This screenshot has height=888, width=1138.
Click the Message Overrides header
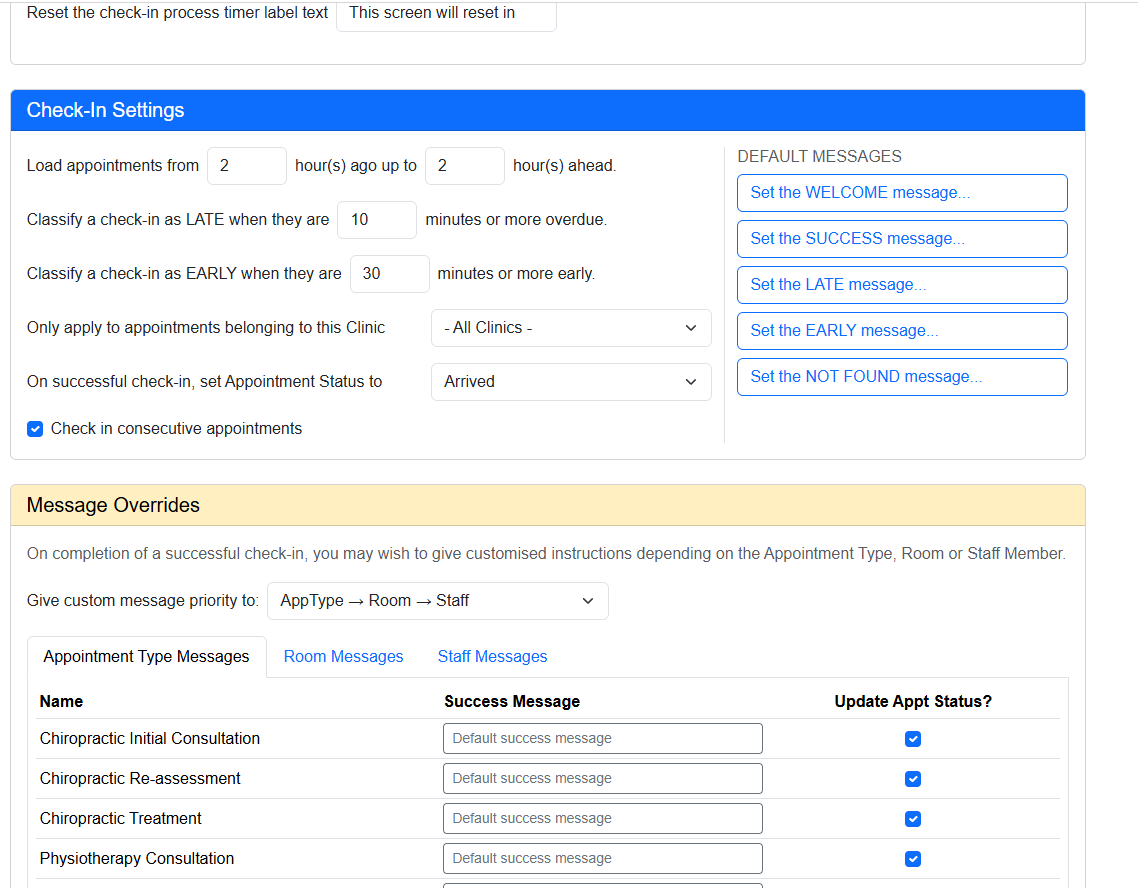point(548,505)
